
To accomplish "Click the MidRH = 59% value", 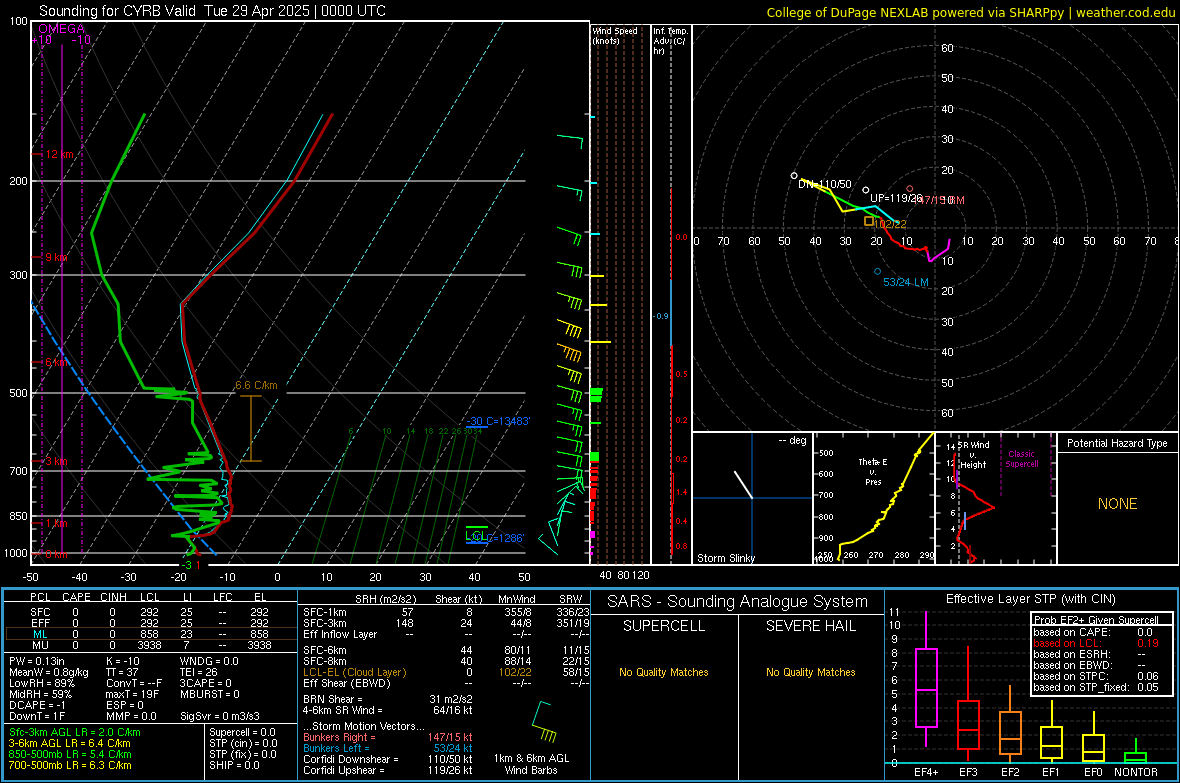I will (x=41, y=694).
